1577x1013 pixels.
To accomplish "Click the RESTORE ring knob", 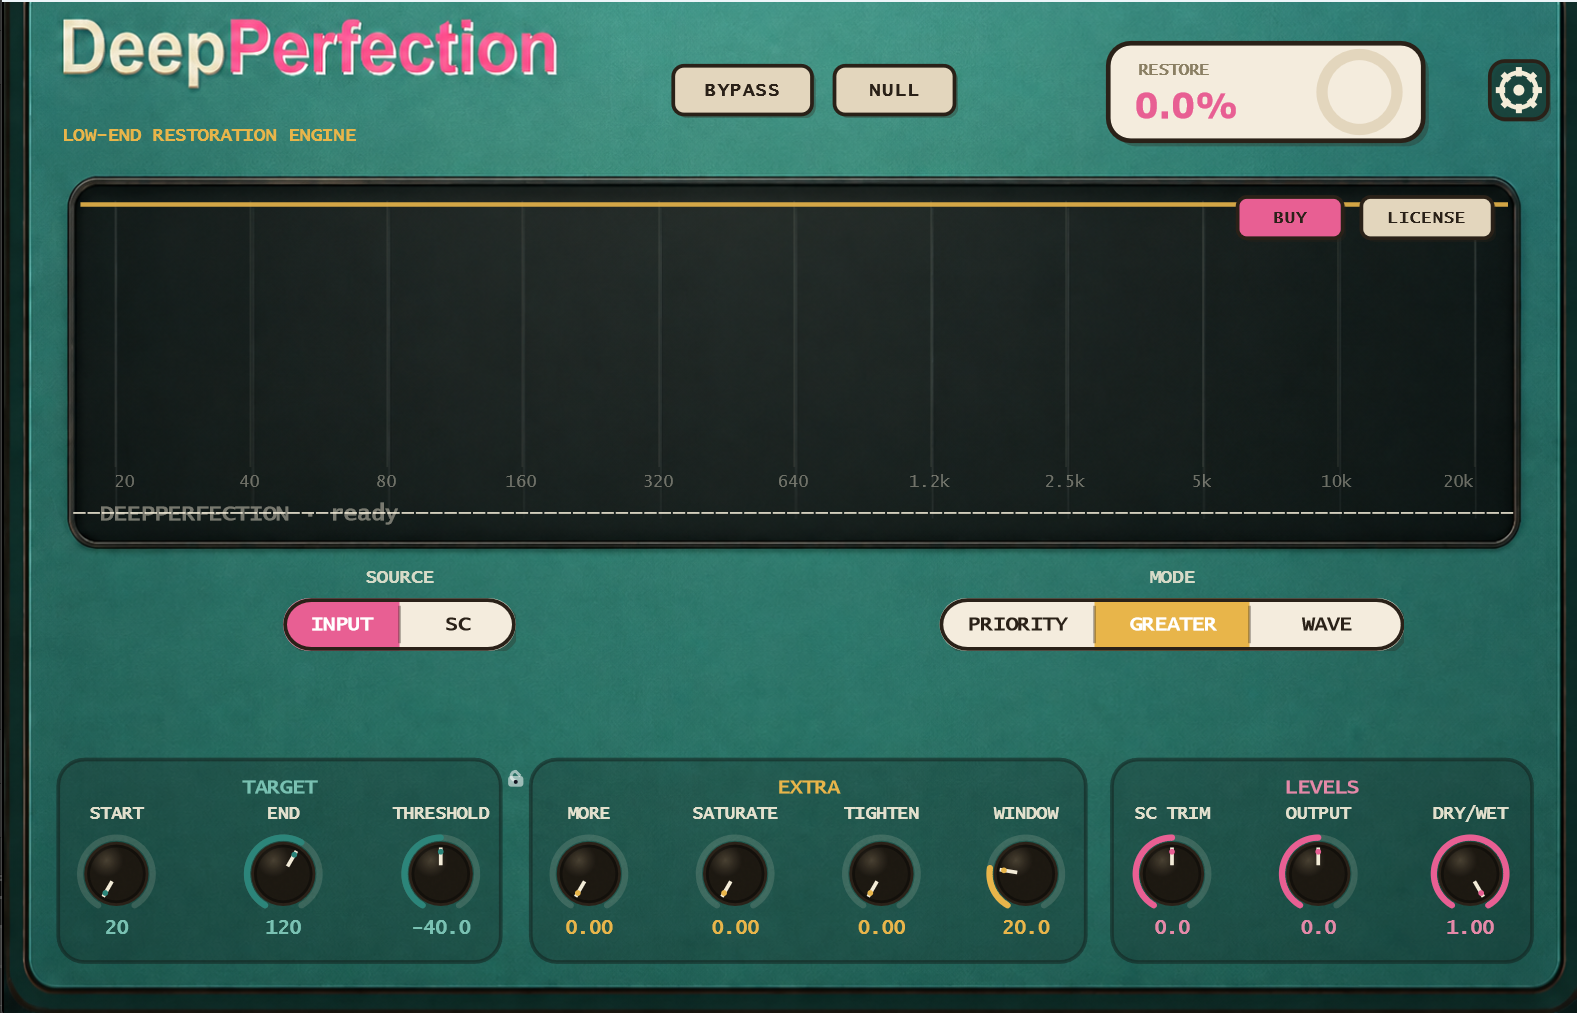I will pyautogui.click(x=1359, y=92).
